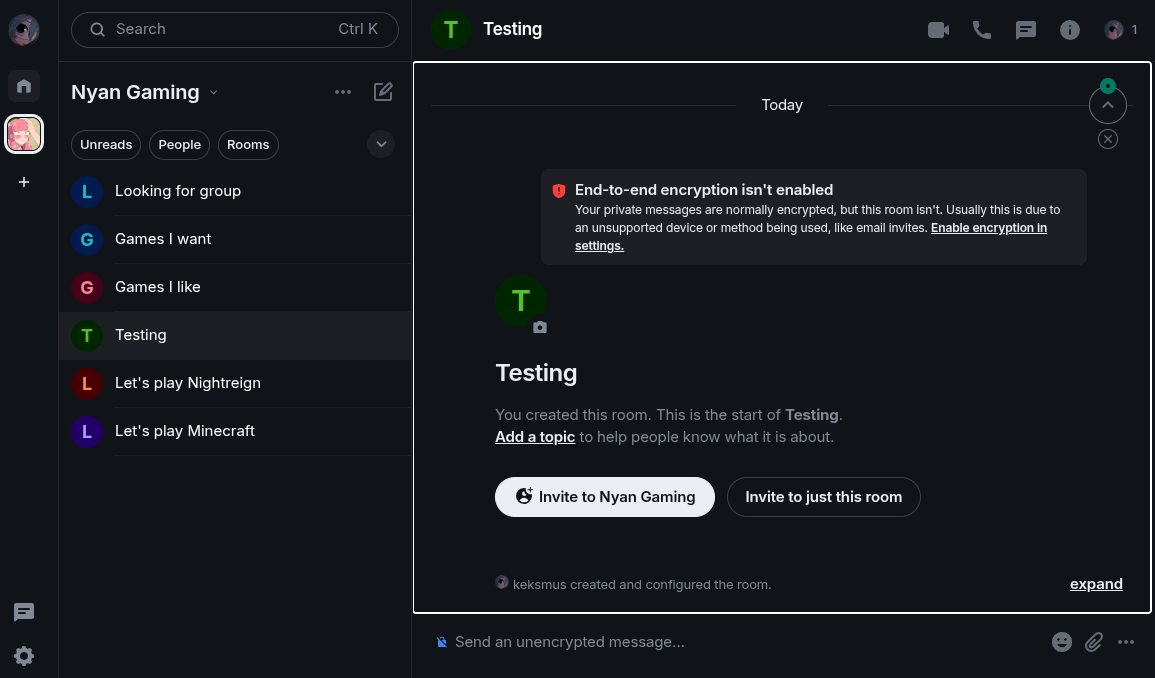Click the Add a topic link
This screenshot has height=678, width=1155.
535,437
